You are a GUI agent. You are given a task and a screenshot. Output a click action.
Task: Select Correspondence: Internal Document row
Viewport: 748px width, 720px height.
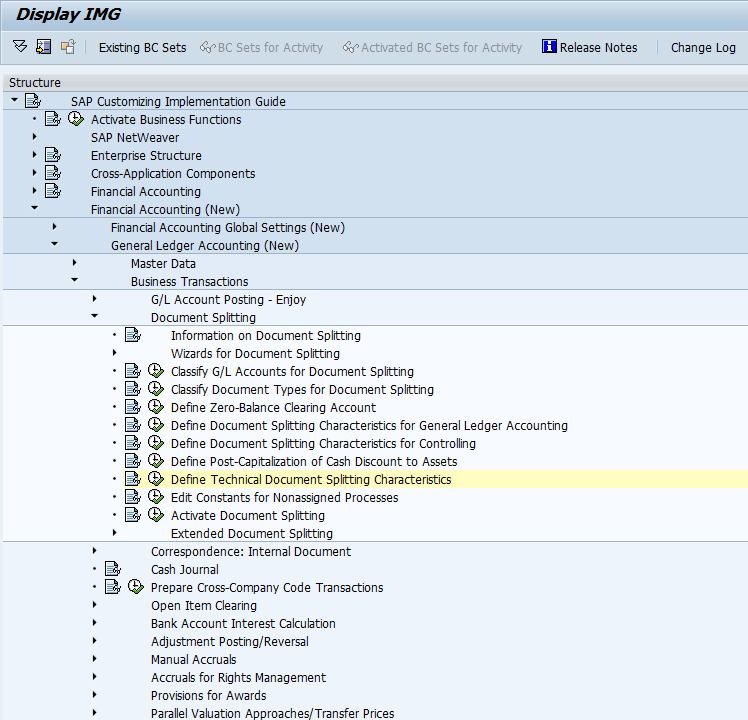pyautogui.click(x=251, y=552)
